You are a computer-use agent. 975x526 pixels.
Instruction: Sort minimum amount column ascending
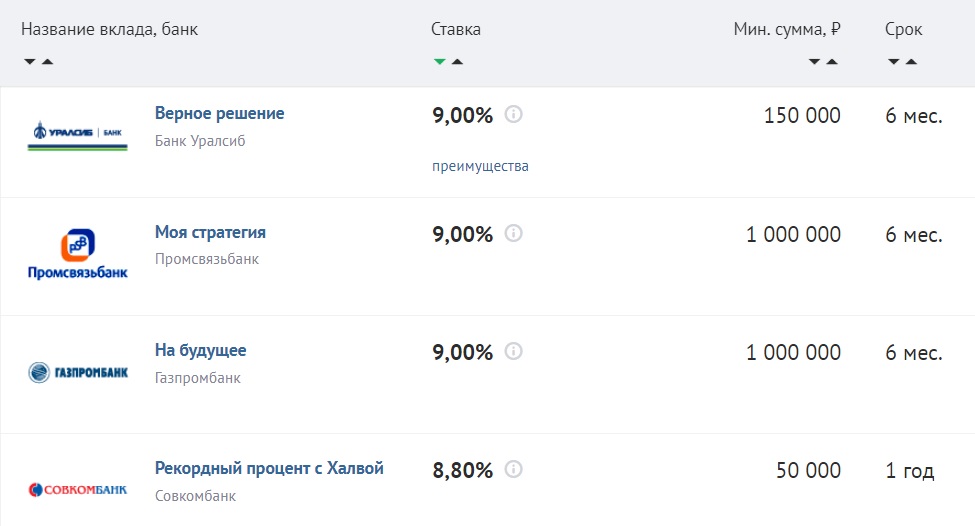coord(832,62)
